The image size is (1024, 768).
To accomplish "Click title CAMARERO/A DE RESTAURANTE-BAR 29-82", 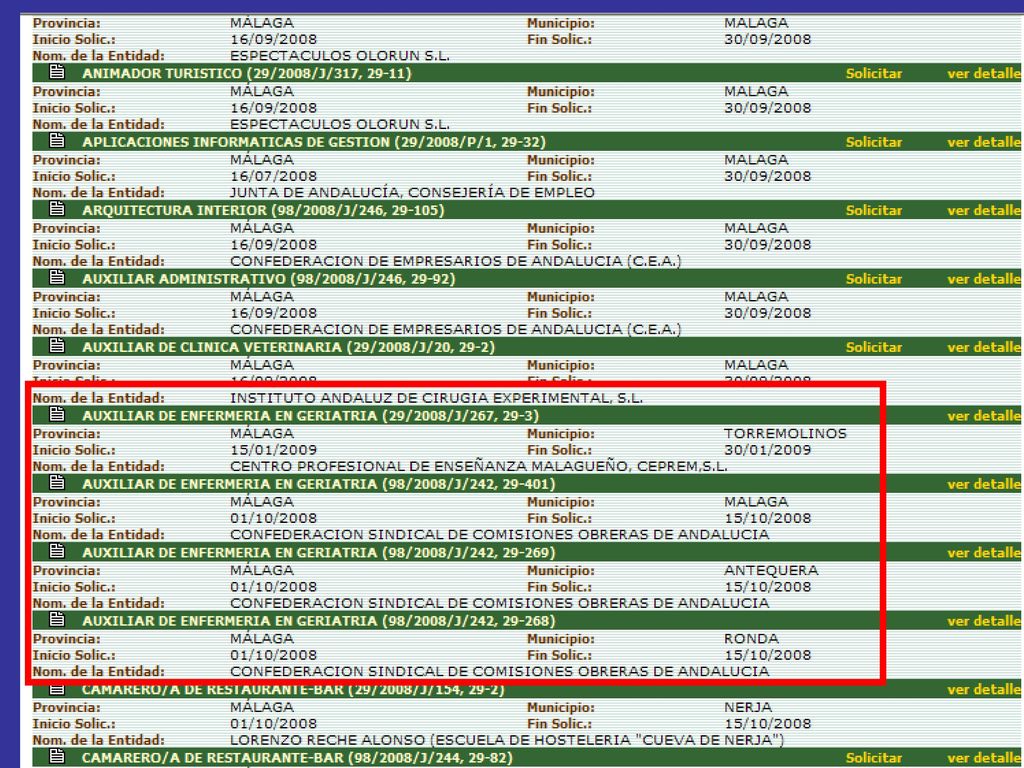I will click(297, 758).
